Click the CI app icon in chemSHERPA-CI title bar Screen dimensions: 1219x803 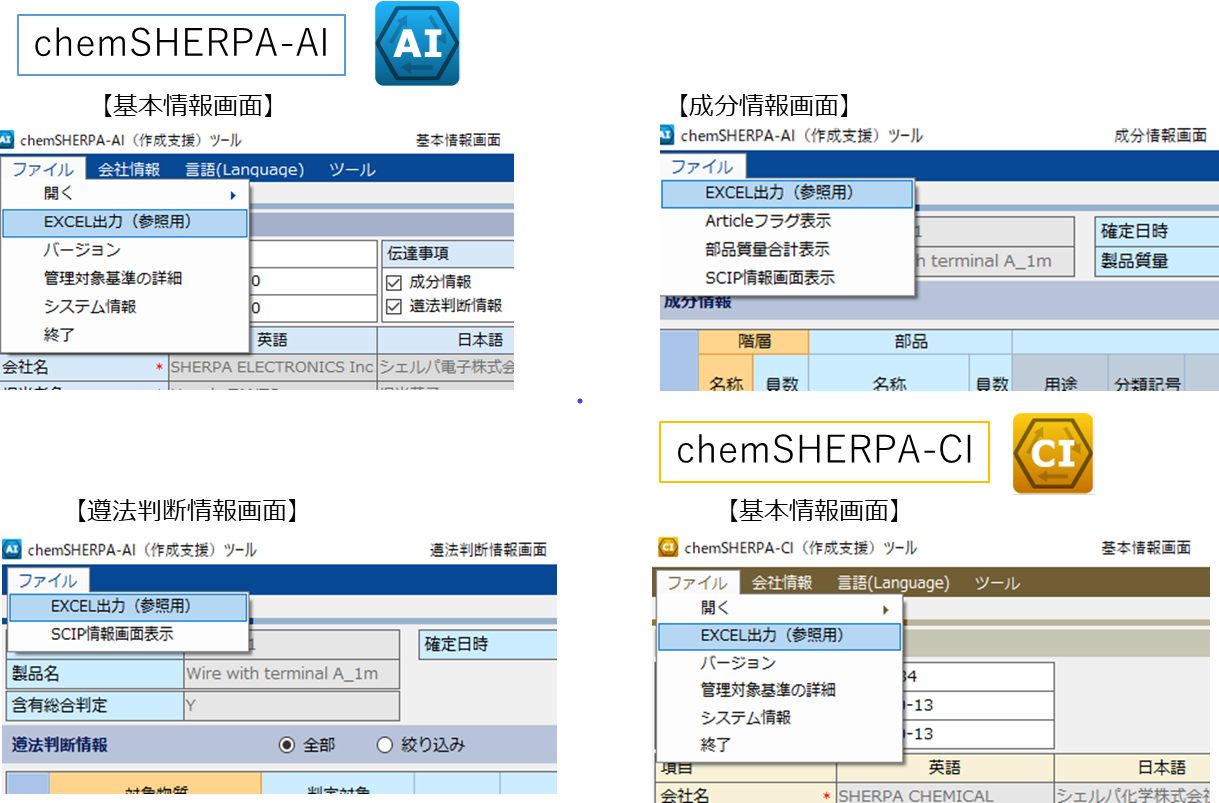click(x=668, y=547)
